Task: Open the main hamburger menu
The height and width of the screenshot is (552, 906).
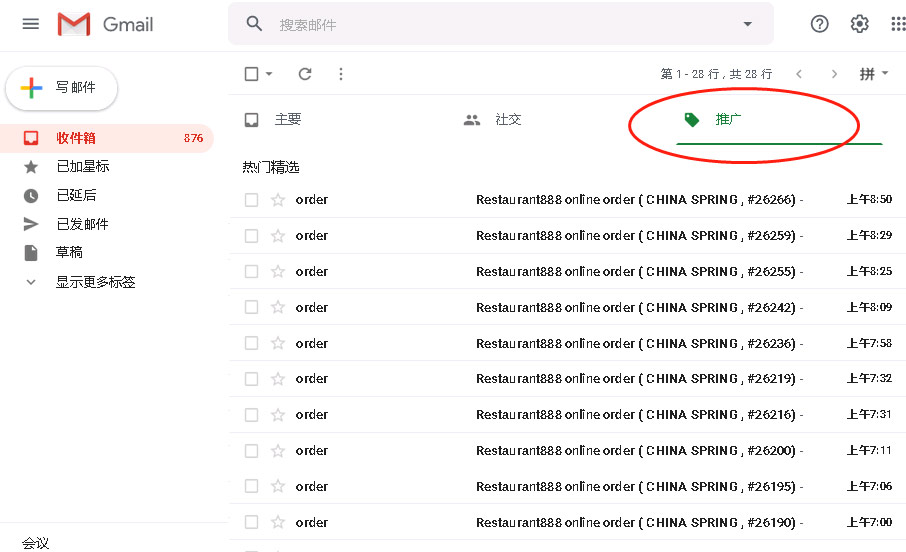Action: [30, 24]
